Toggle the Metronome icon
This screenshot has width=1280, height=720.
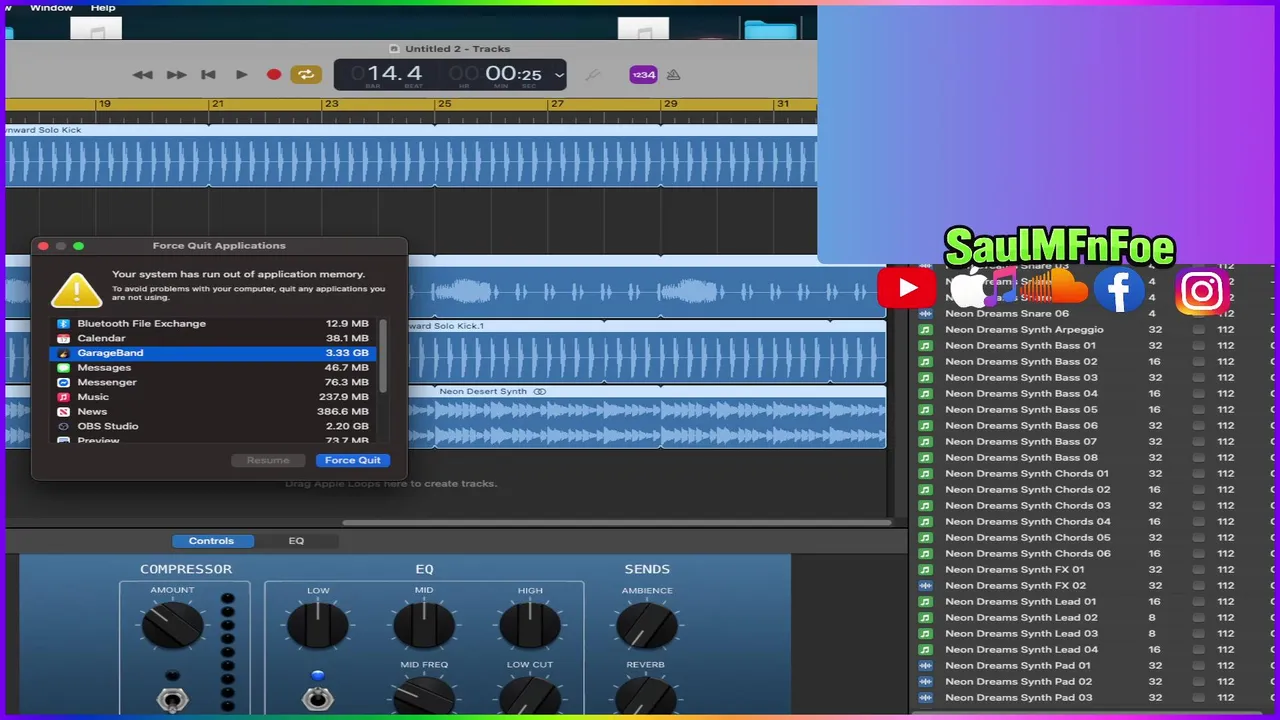tap(673, 75)
